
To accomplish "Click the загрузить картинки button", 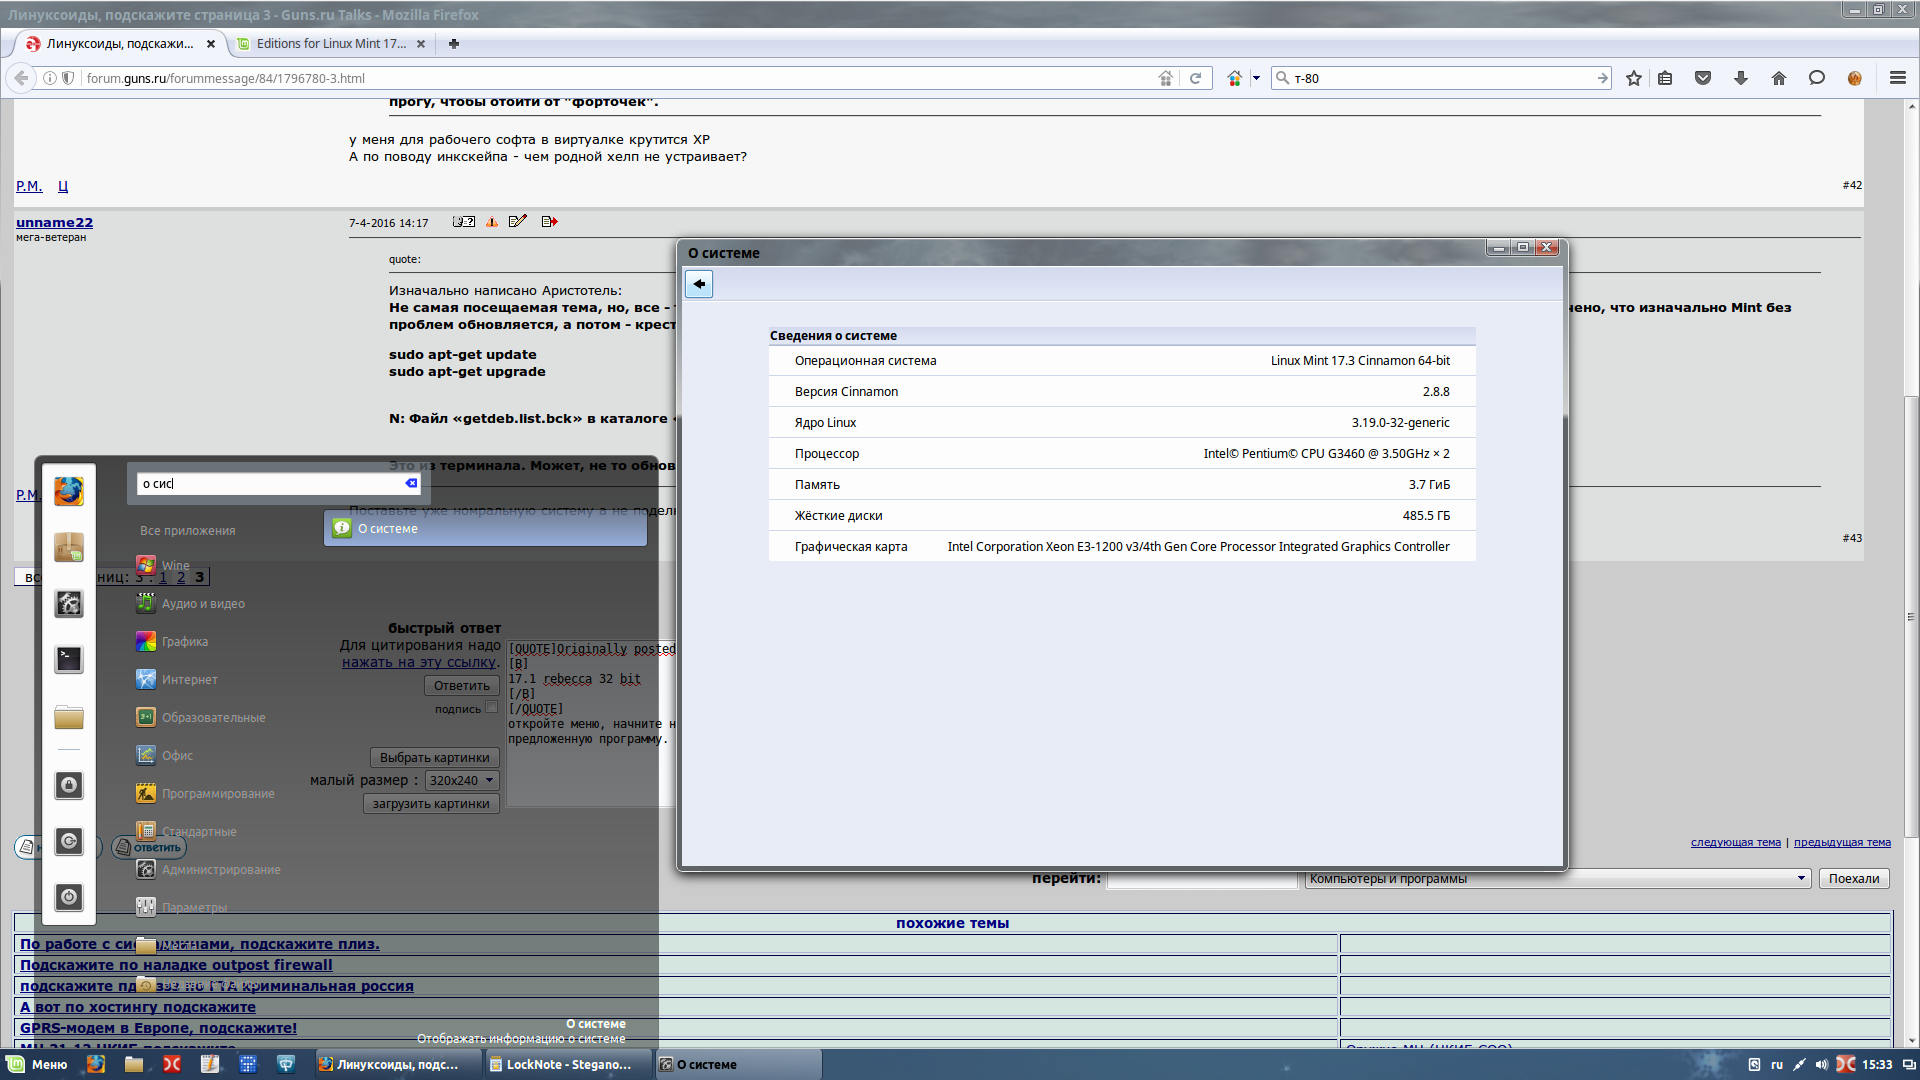I will point(431,804).
